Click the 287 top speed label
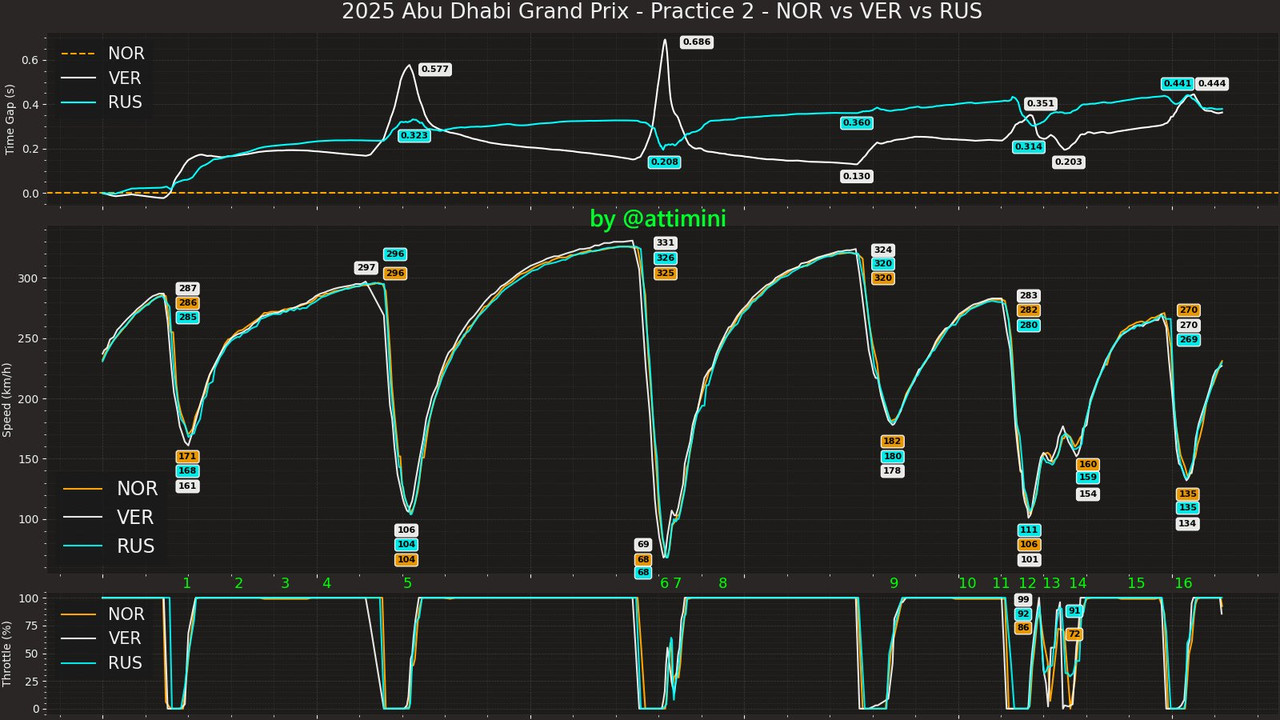 [188, 288]
